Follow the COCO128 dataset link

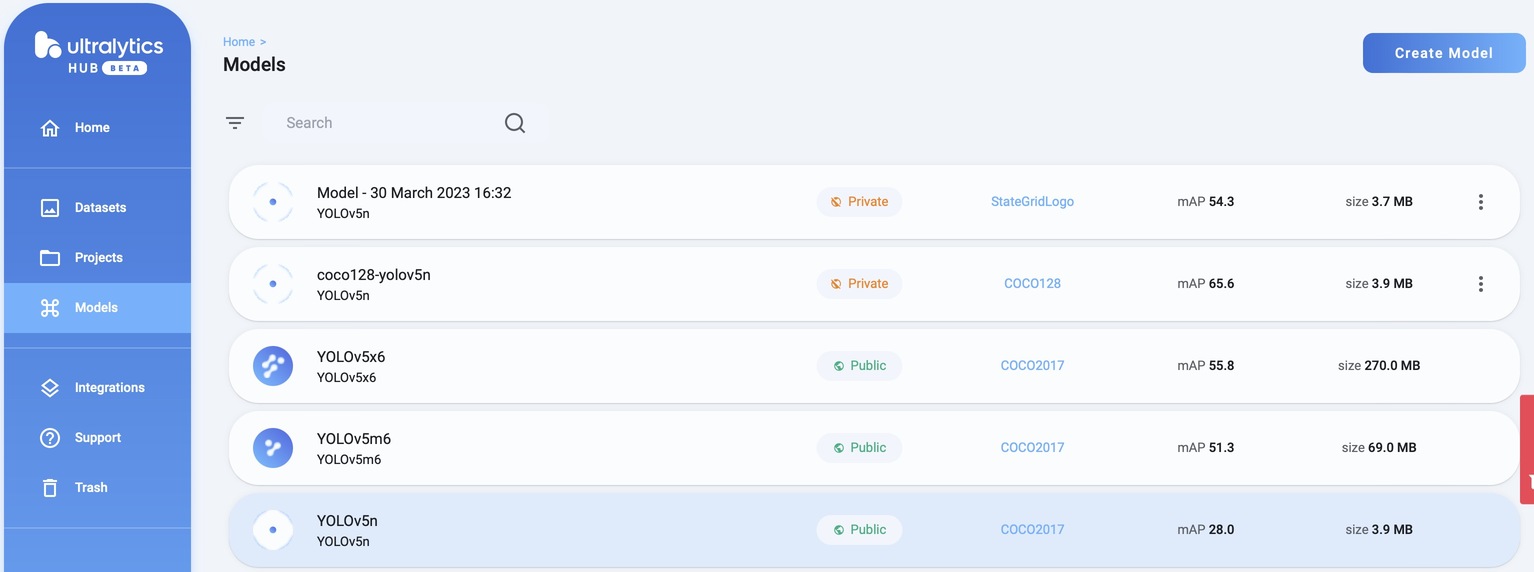[1032, 284]
